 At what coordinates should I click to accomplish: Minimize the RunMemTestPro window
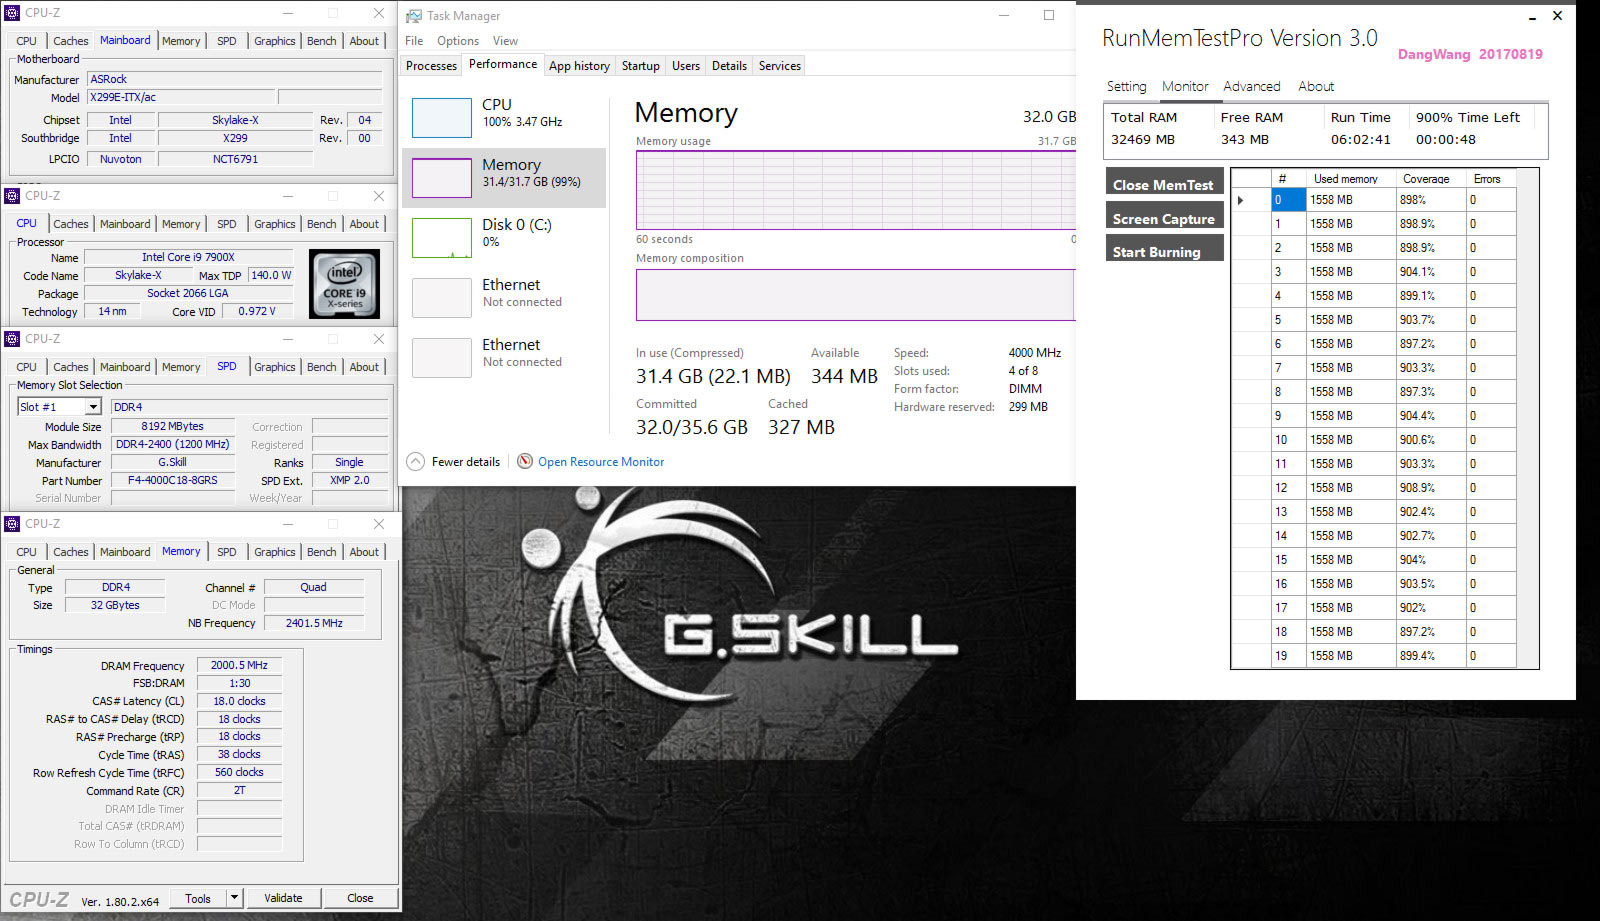point(1533,16)
